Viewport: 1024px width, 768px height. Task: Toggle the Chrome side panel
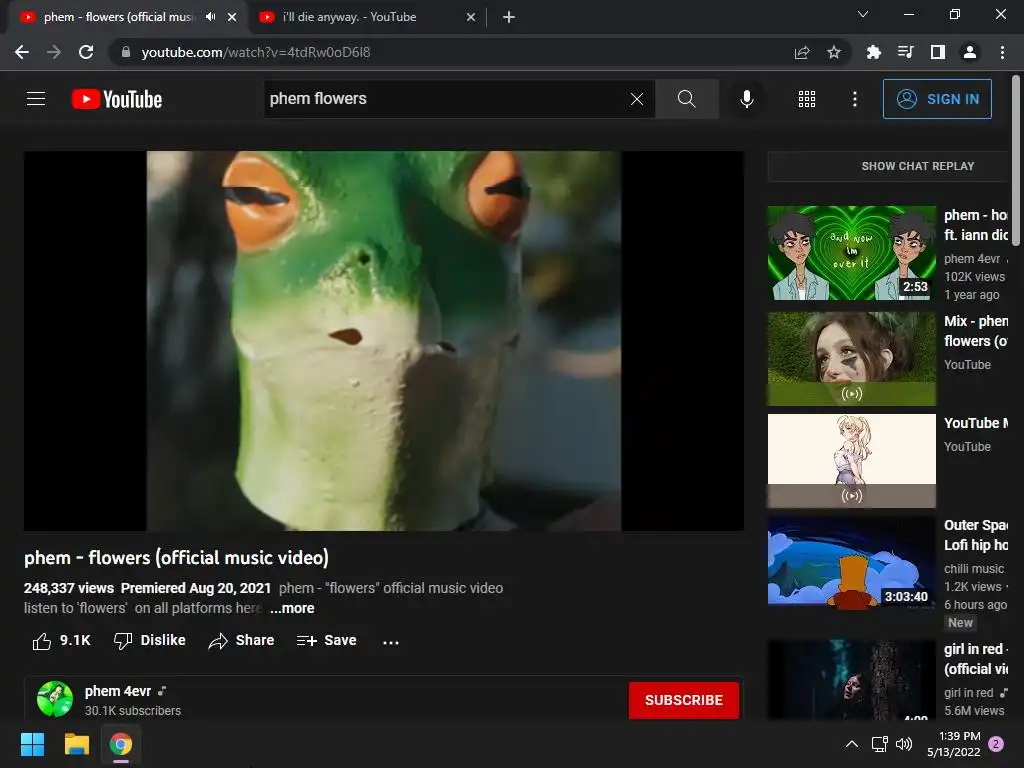click(x=938, y=52)
